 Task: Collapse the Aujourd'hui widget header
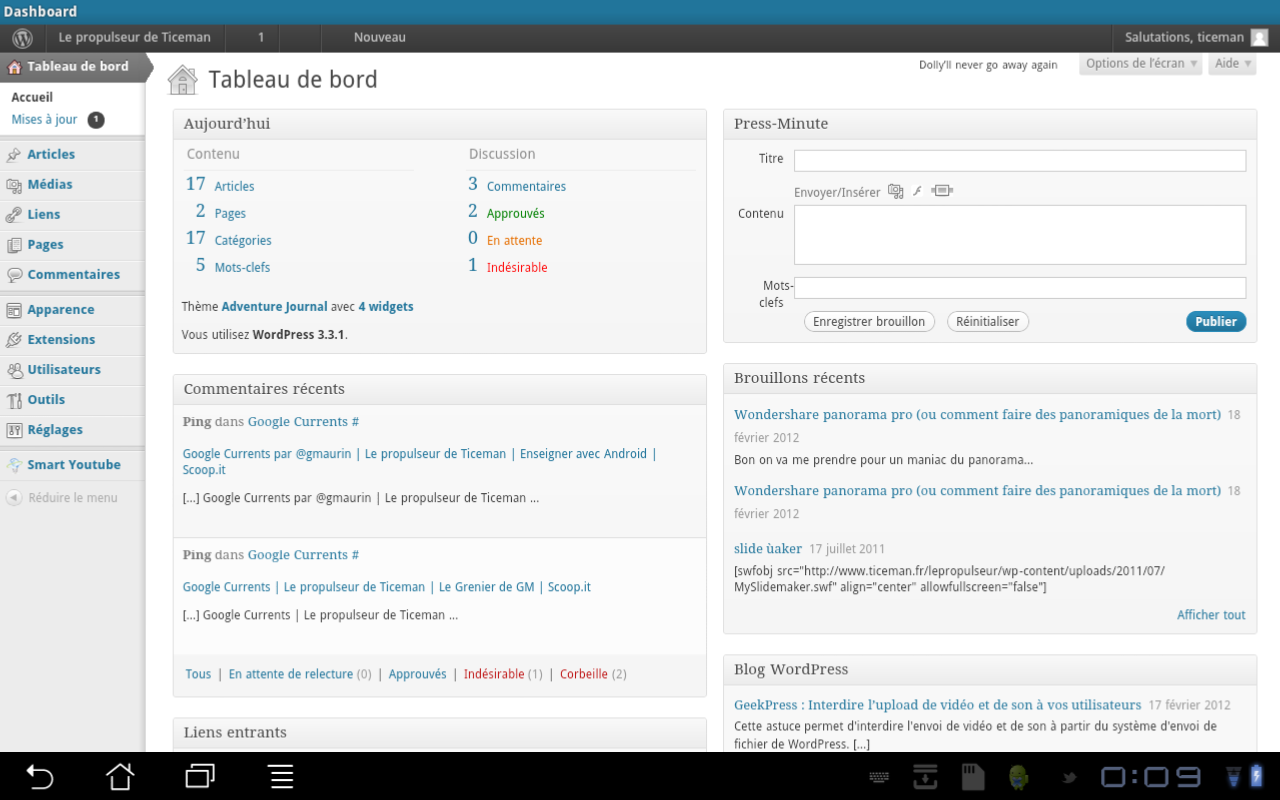point(440,124)
